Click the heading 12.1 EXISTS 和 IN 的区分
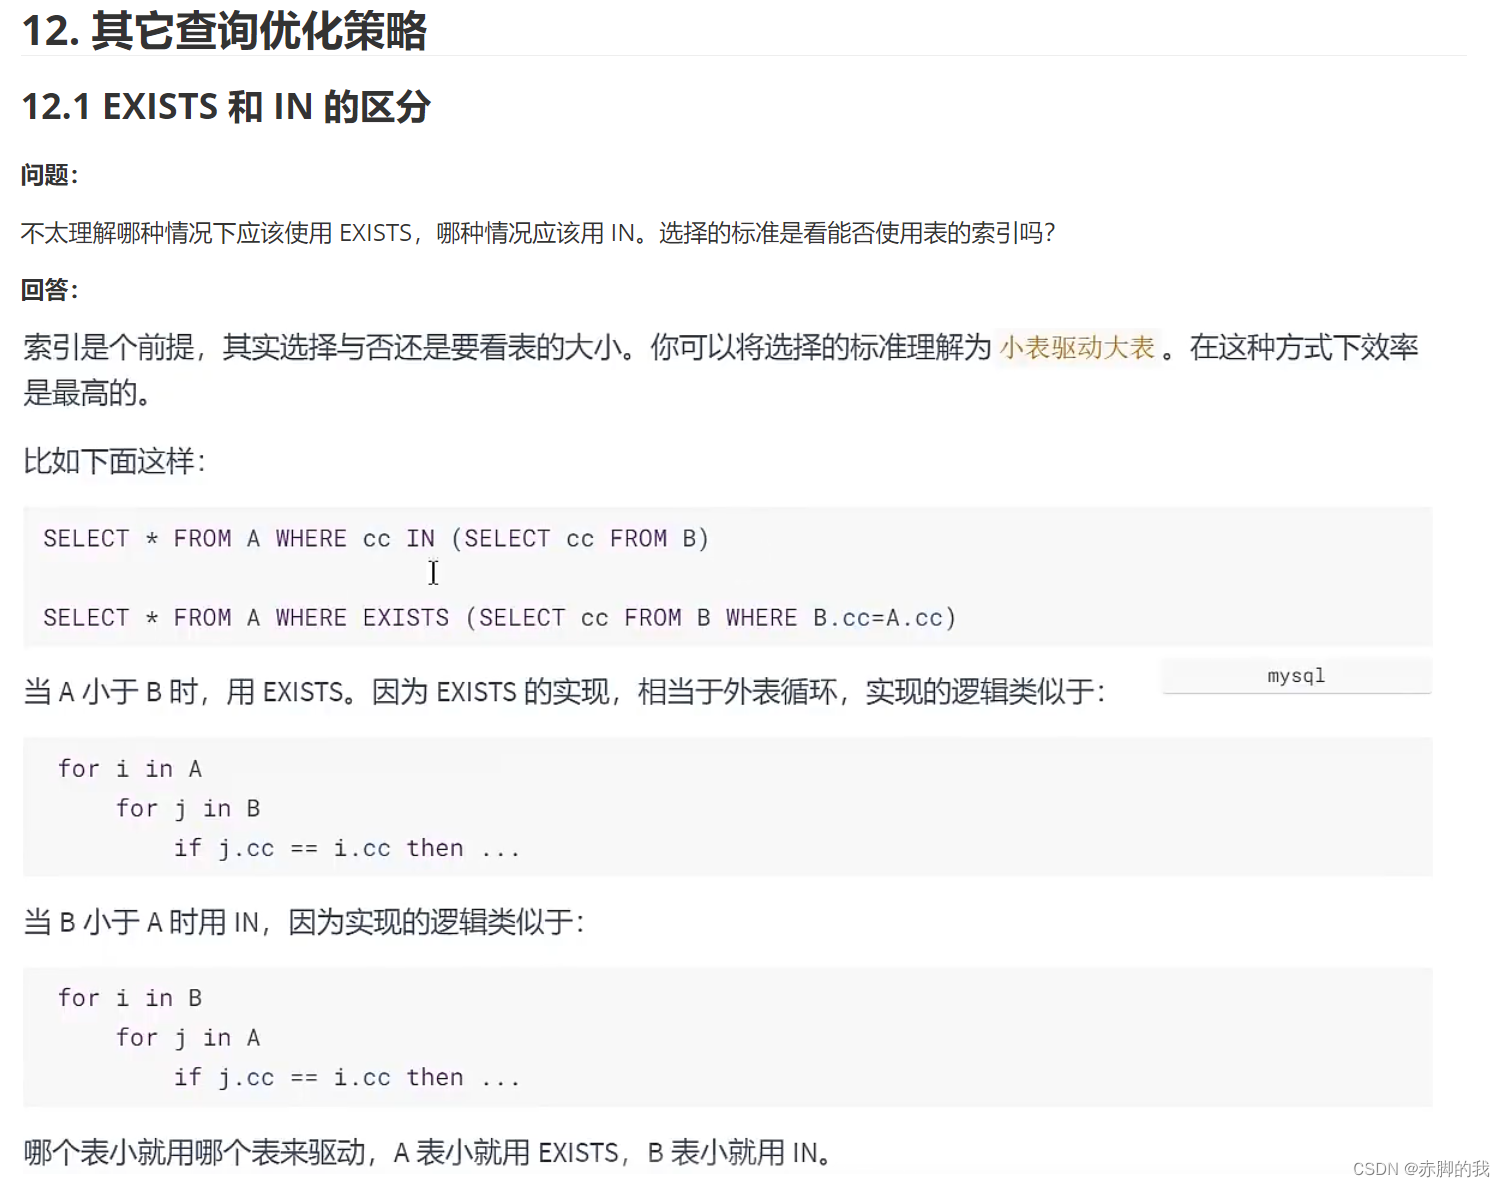 [x=226, y=107]
